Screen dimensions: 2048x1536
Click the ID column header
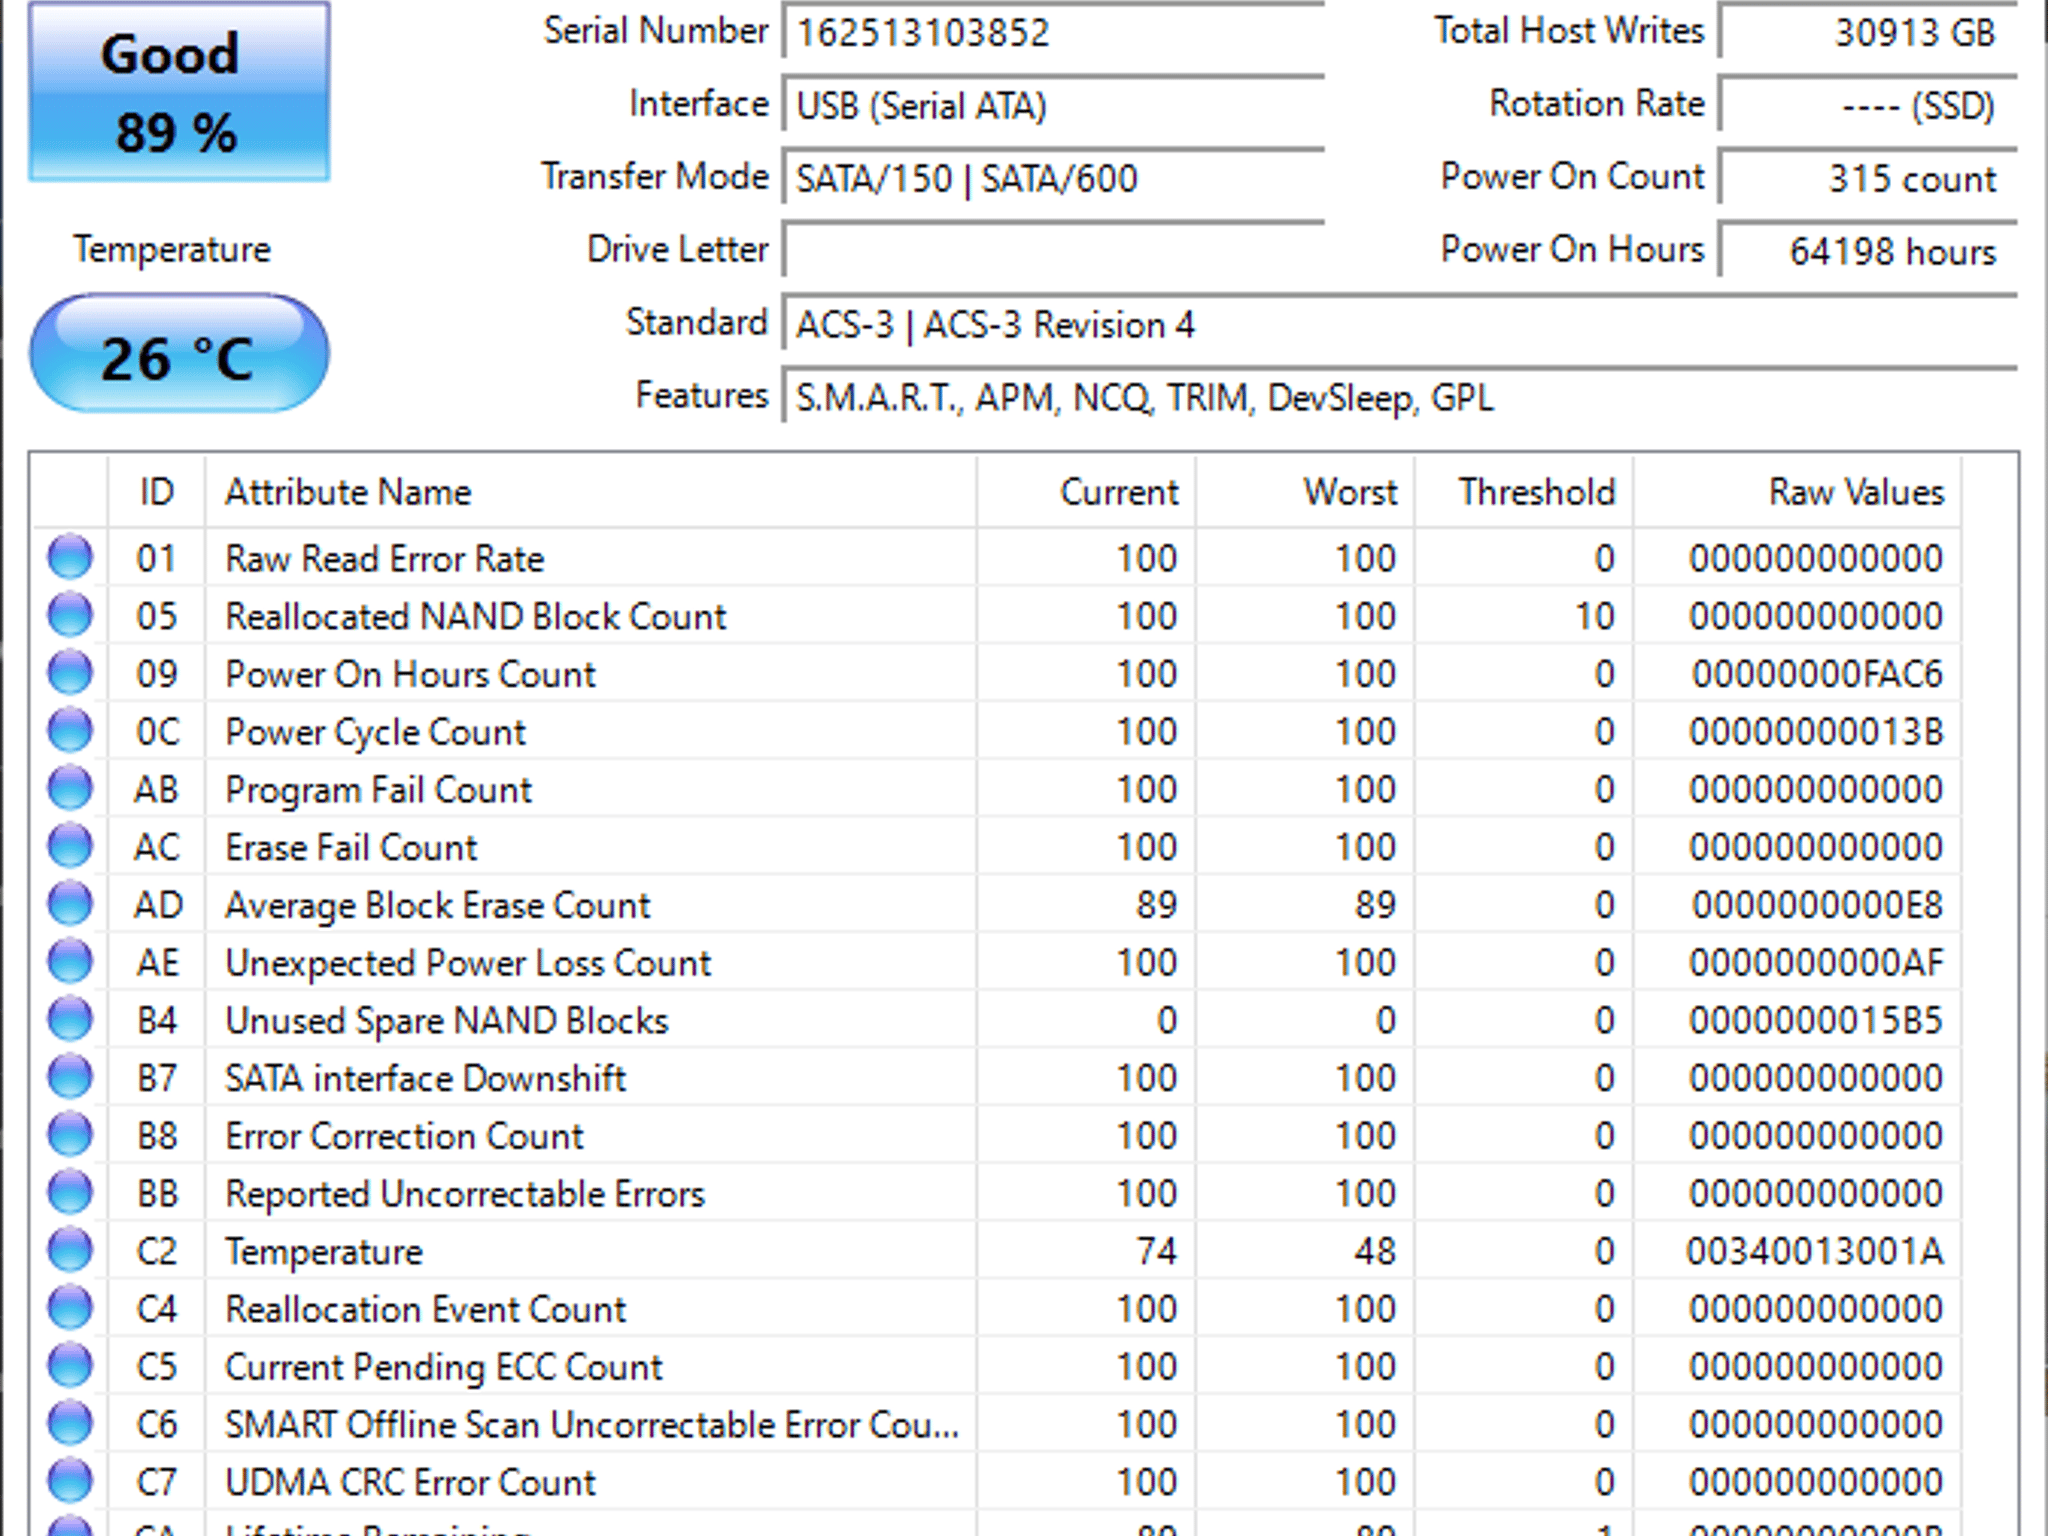(x=156, y=492)
